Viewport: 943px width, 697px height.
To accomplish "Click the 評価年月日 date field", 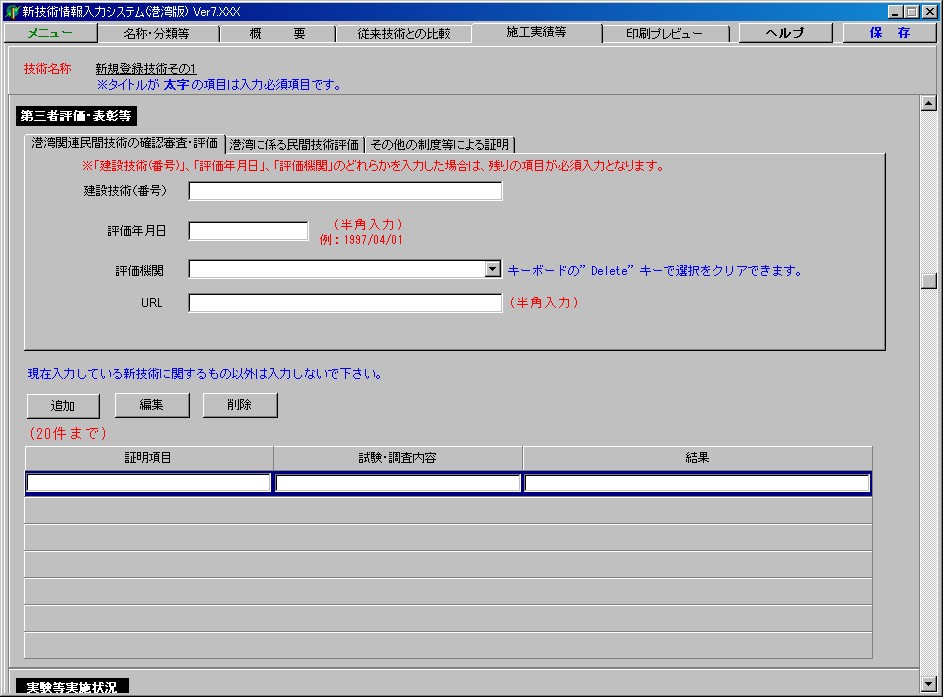I will pyautogui.click(x=248, y=231).
